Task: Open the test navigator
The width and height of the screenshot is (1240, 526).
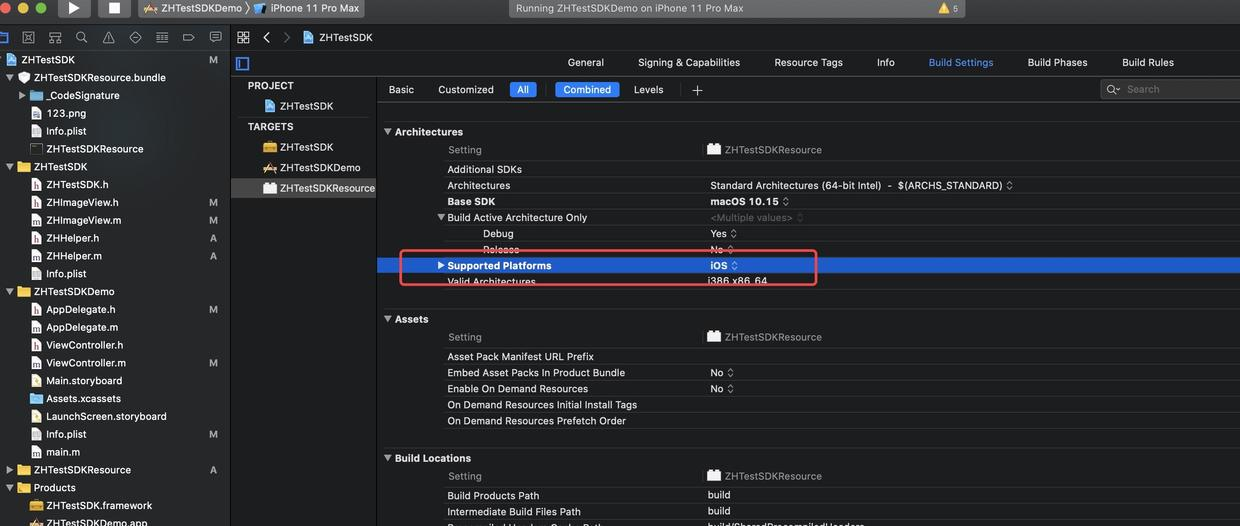Action: tap(135, 37)
